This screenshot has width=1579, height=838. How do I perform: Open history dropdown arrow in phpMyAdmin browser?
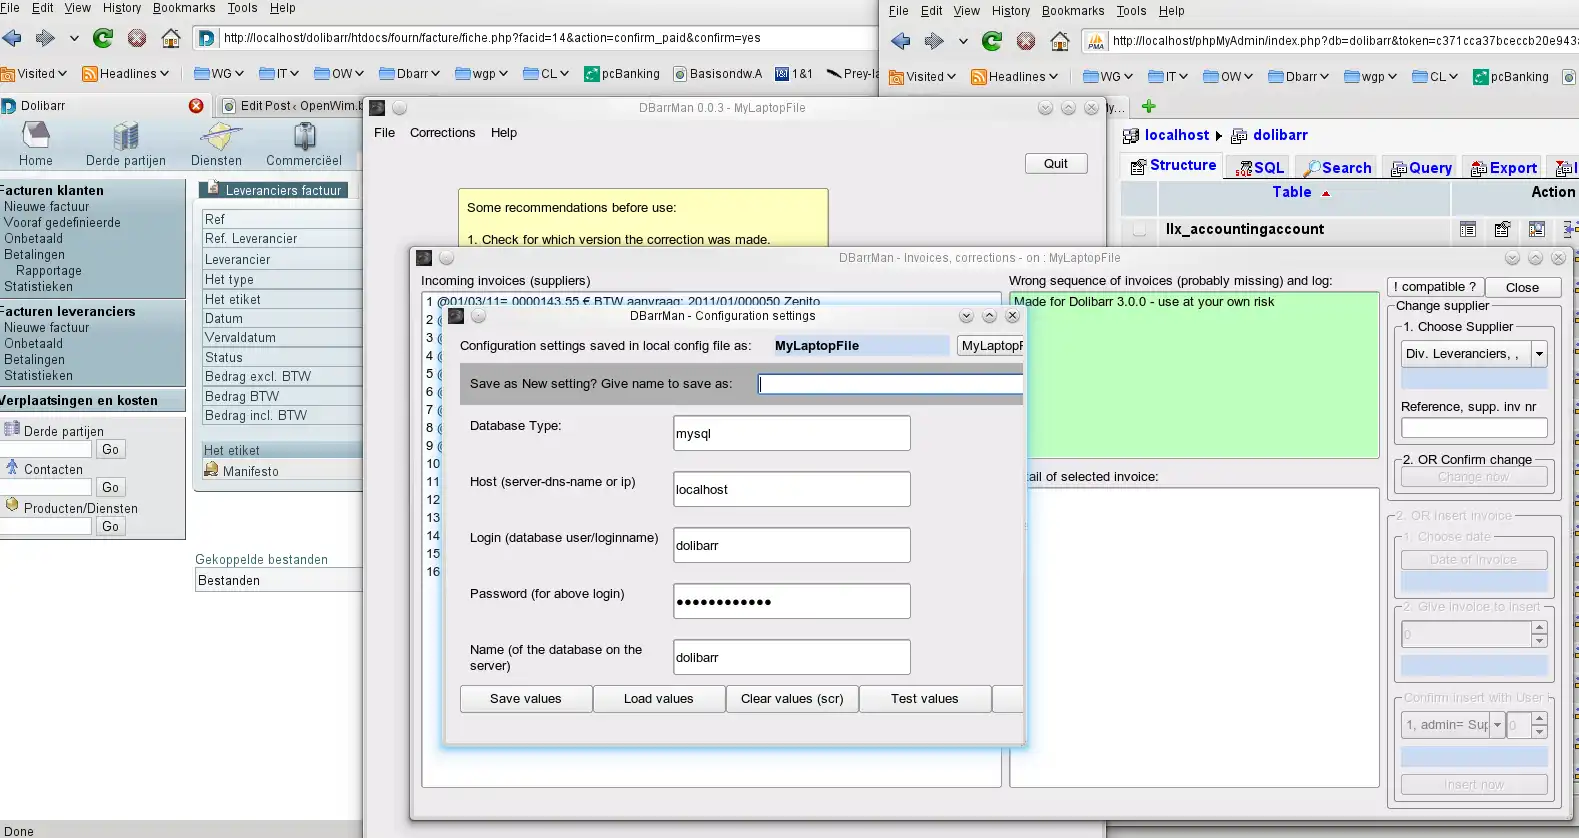coord(963,41)
